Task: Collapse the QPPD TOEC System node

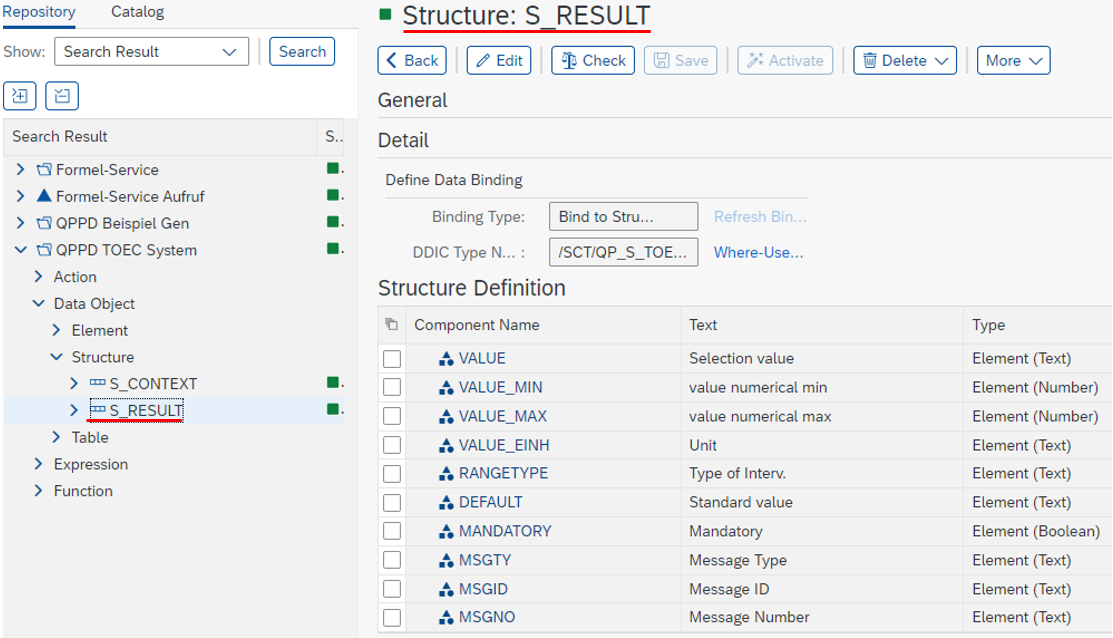Action: pyautogui.click(x=21, y=250)
